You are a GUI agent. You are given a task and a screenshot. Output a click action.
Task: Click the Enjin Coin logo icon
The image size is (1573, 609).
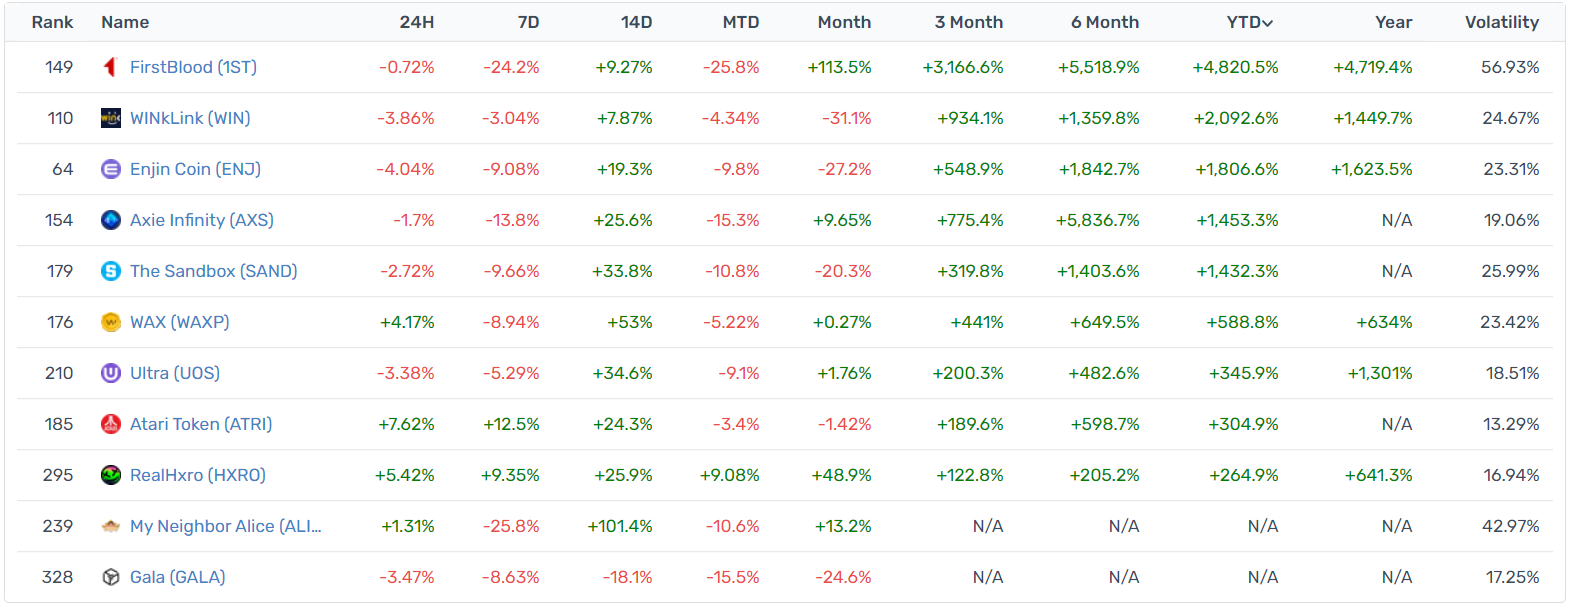[x=111, y=169]
